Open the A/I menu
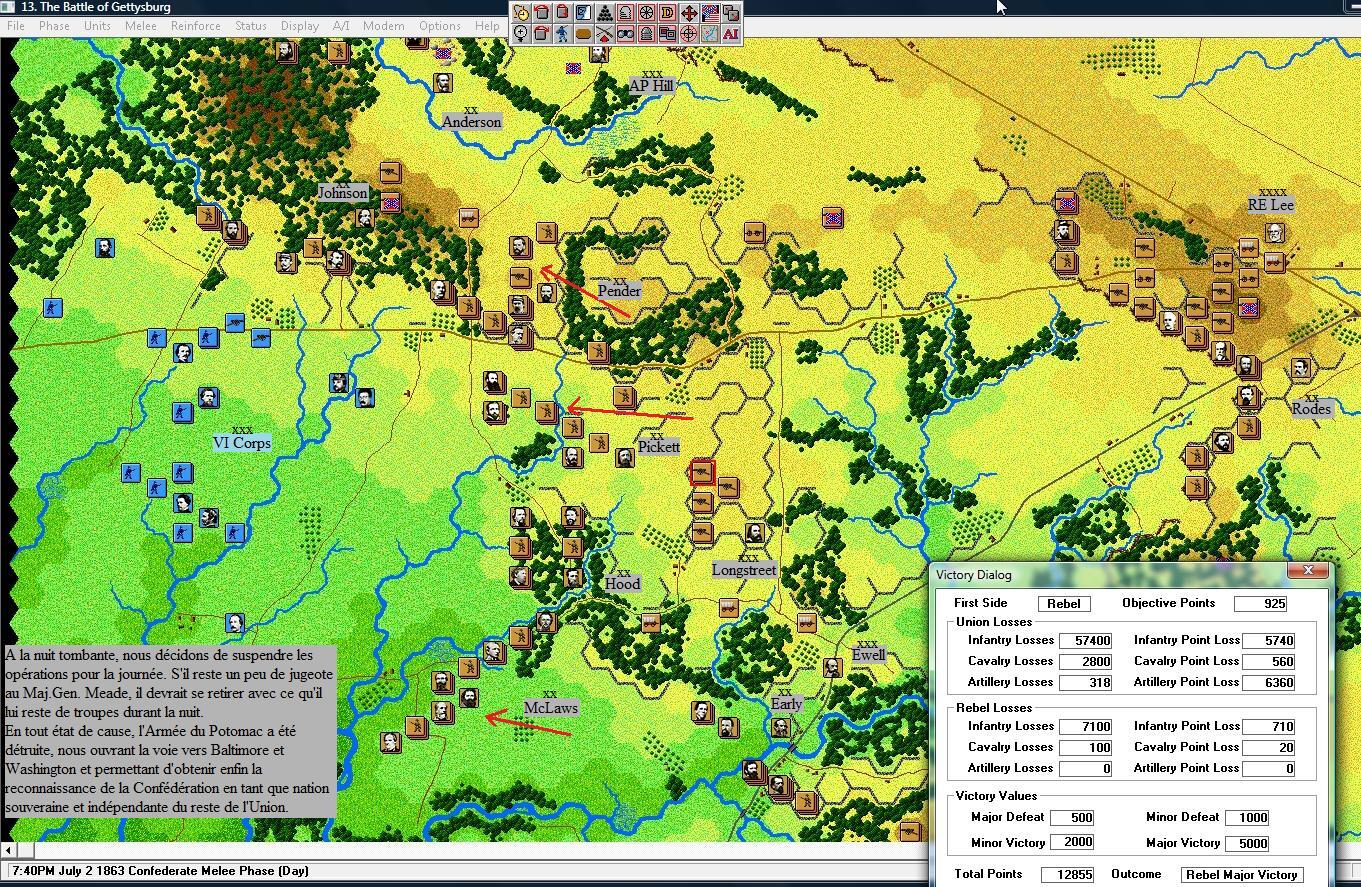This screenshot has height=887, width=1361. tap(341, 26)
